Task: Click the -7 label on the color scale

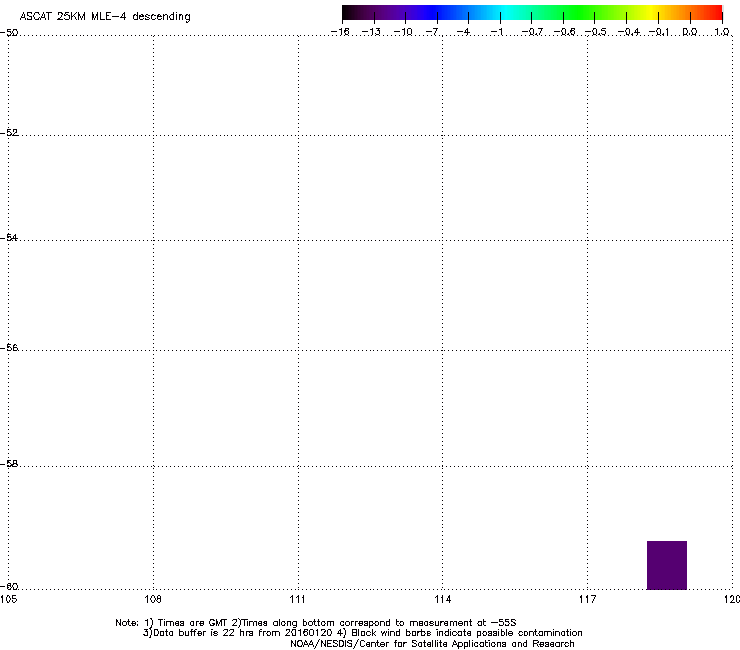Action: pyautogui.click(x=433, y=32)
